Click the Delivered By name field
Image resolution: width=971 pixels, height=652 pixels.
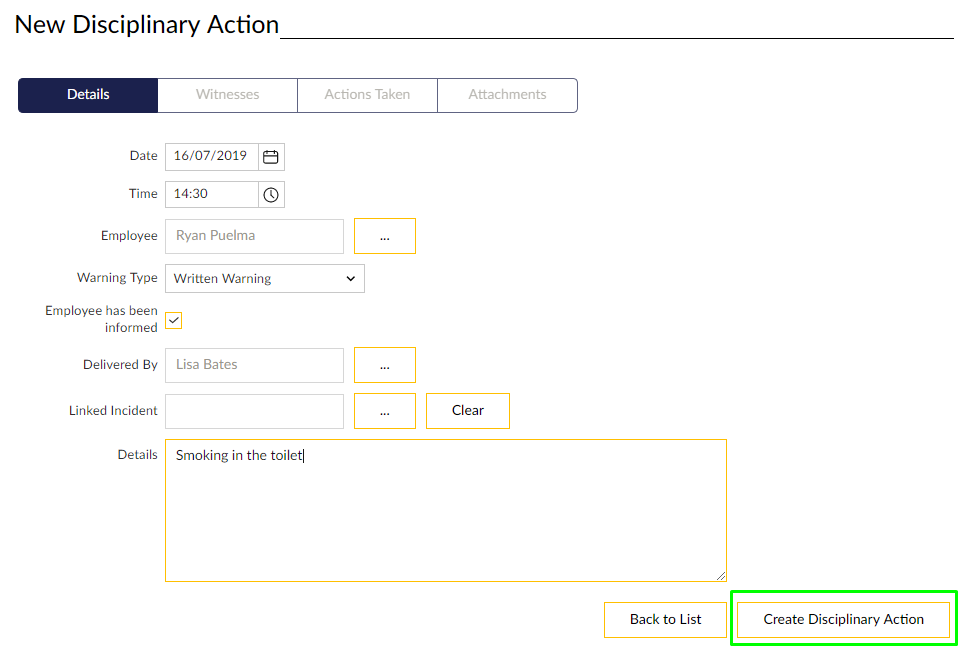click(255, 365)
